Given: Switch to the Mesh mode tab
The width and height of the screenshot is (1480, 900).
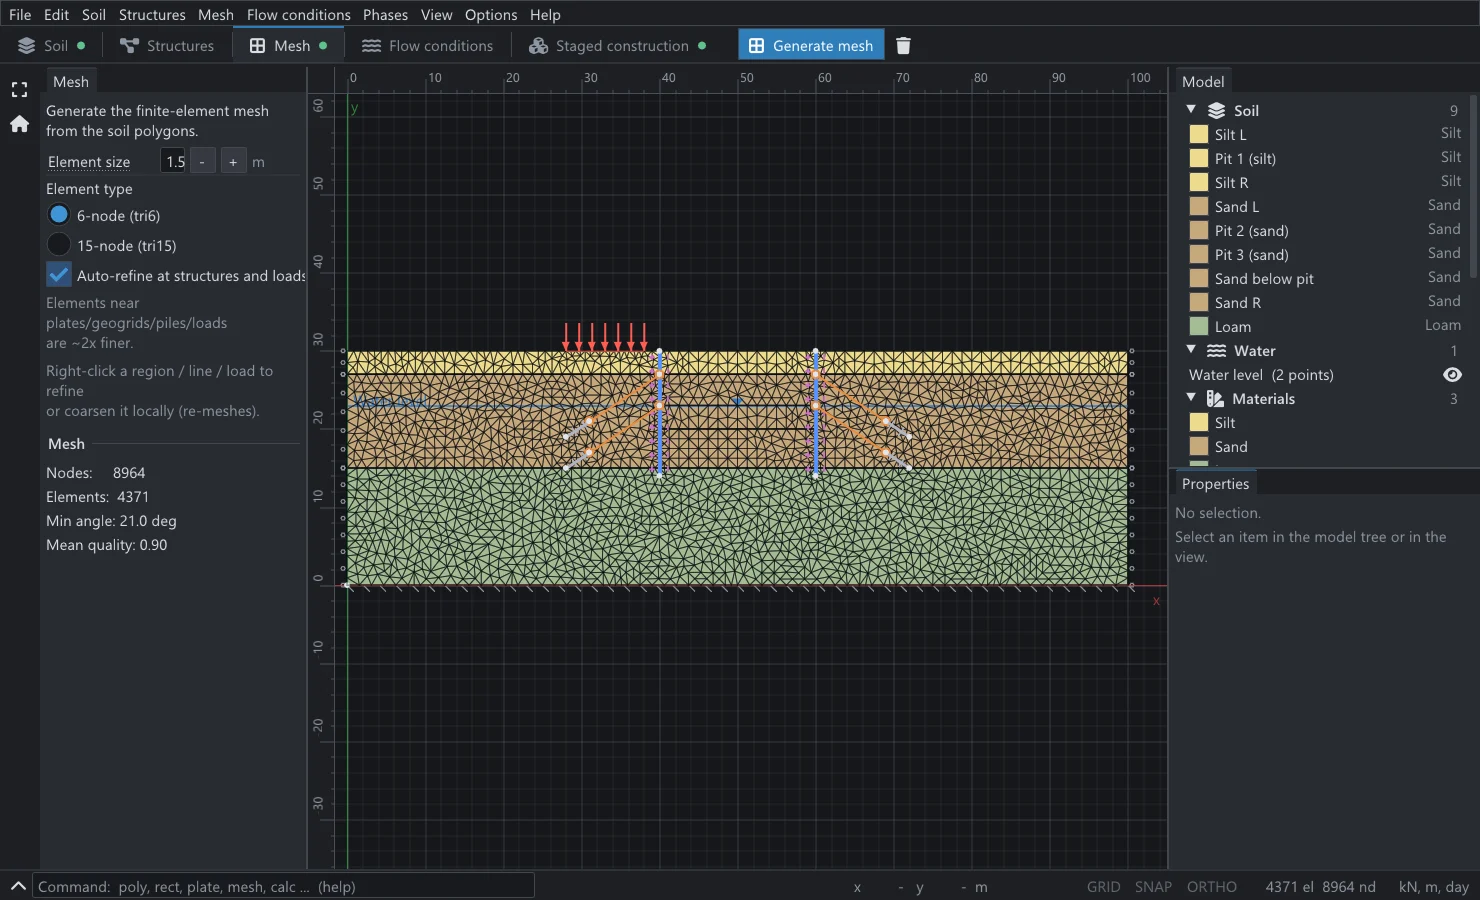Looking at the screenshot, I should (x=289, y=46).
